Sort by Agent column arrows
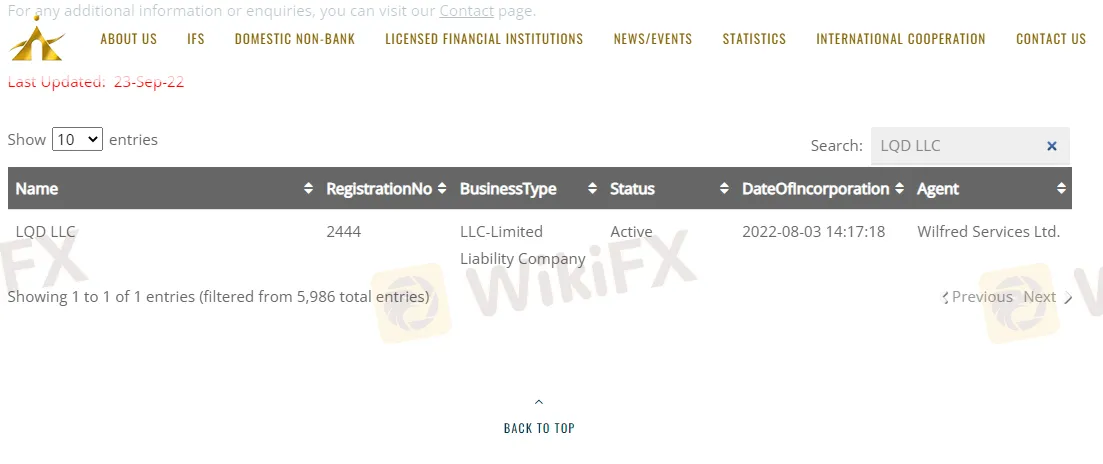The width and height of the screenshot is (1103, 464). pos(1061,189)
